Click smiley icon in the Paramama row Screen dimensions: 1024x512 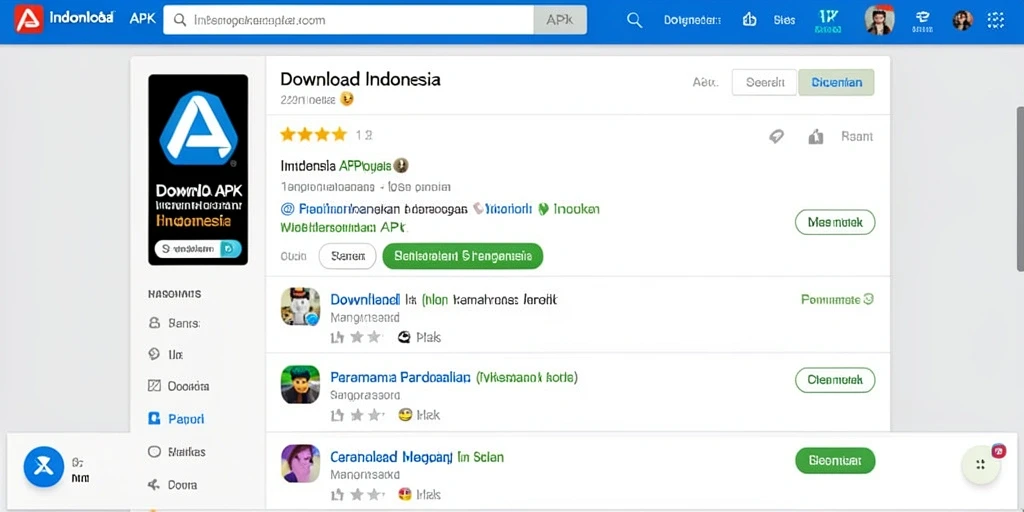point(405,415)
